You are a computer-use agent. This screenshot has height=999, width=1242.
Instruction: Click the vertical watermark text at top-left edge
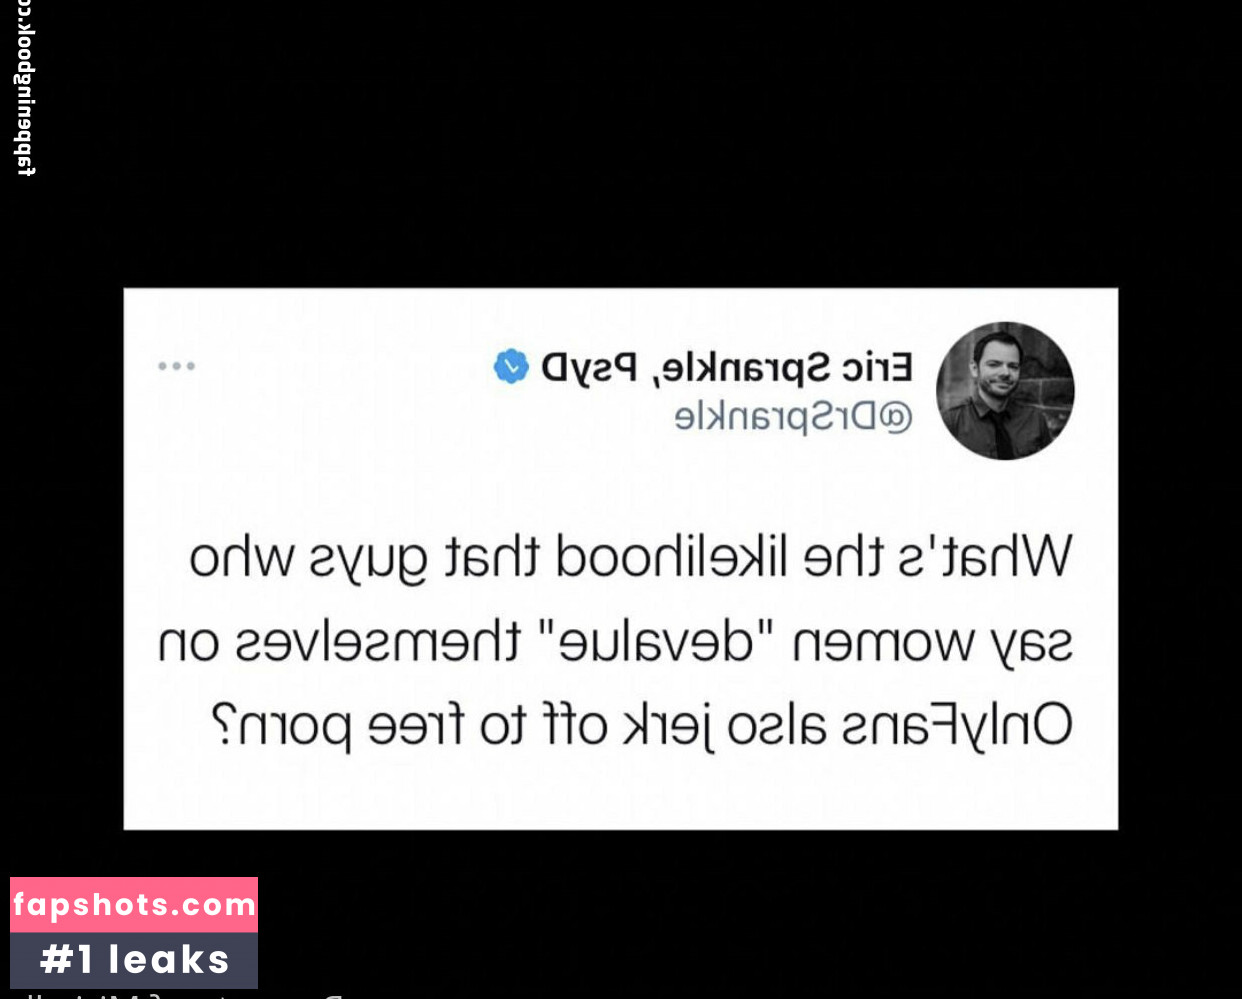(x=25, y=88)
